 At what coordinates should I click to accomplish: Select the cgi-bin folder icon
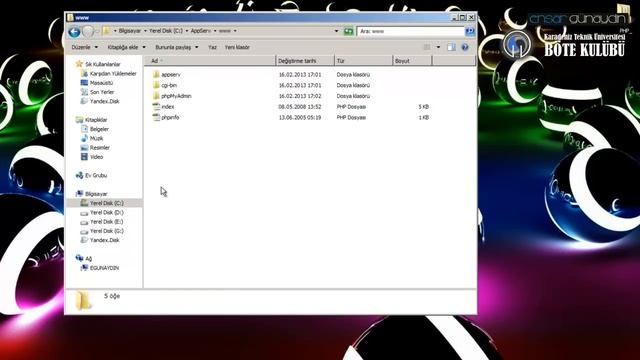tap(156, 85)
